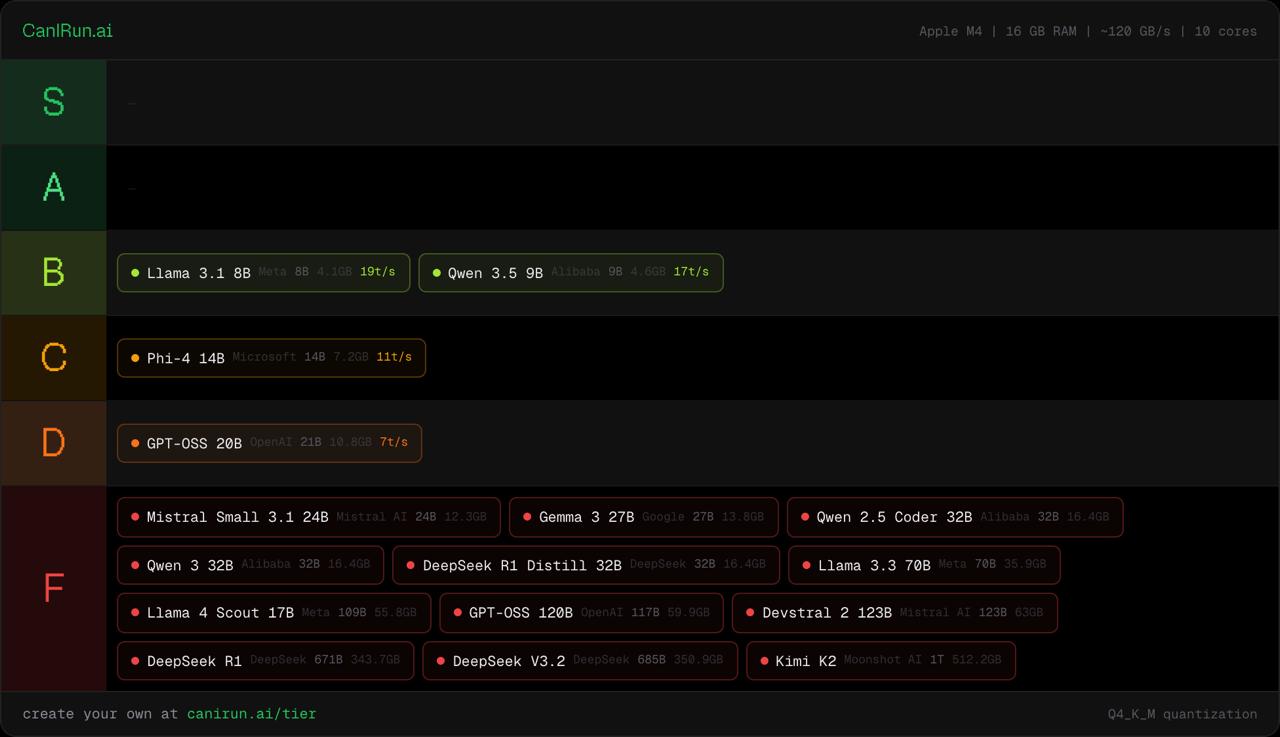The image size is (1280, 737).
Task: Click the Apple M4 hardware specs text
Action: [x=1087, y=31]
